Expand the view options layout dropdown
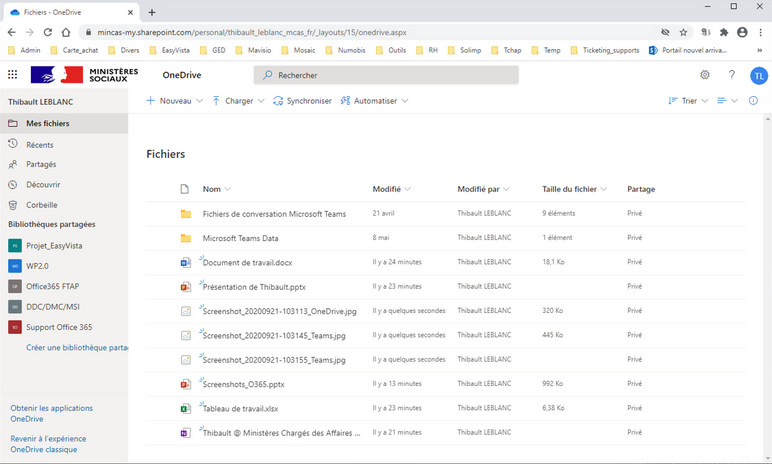772x464 pixels. 727,101
